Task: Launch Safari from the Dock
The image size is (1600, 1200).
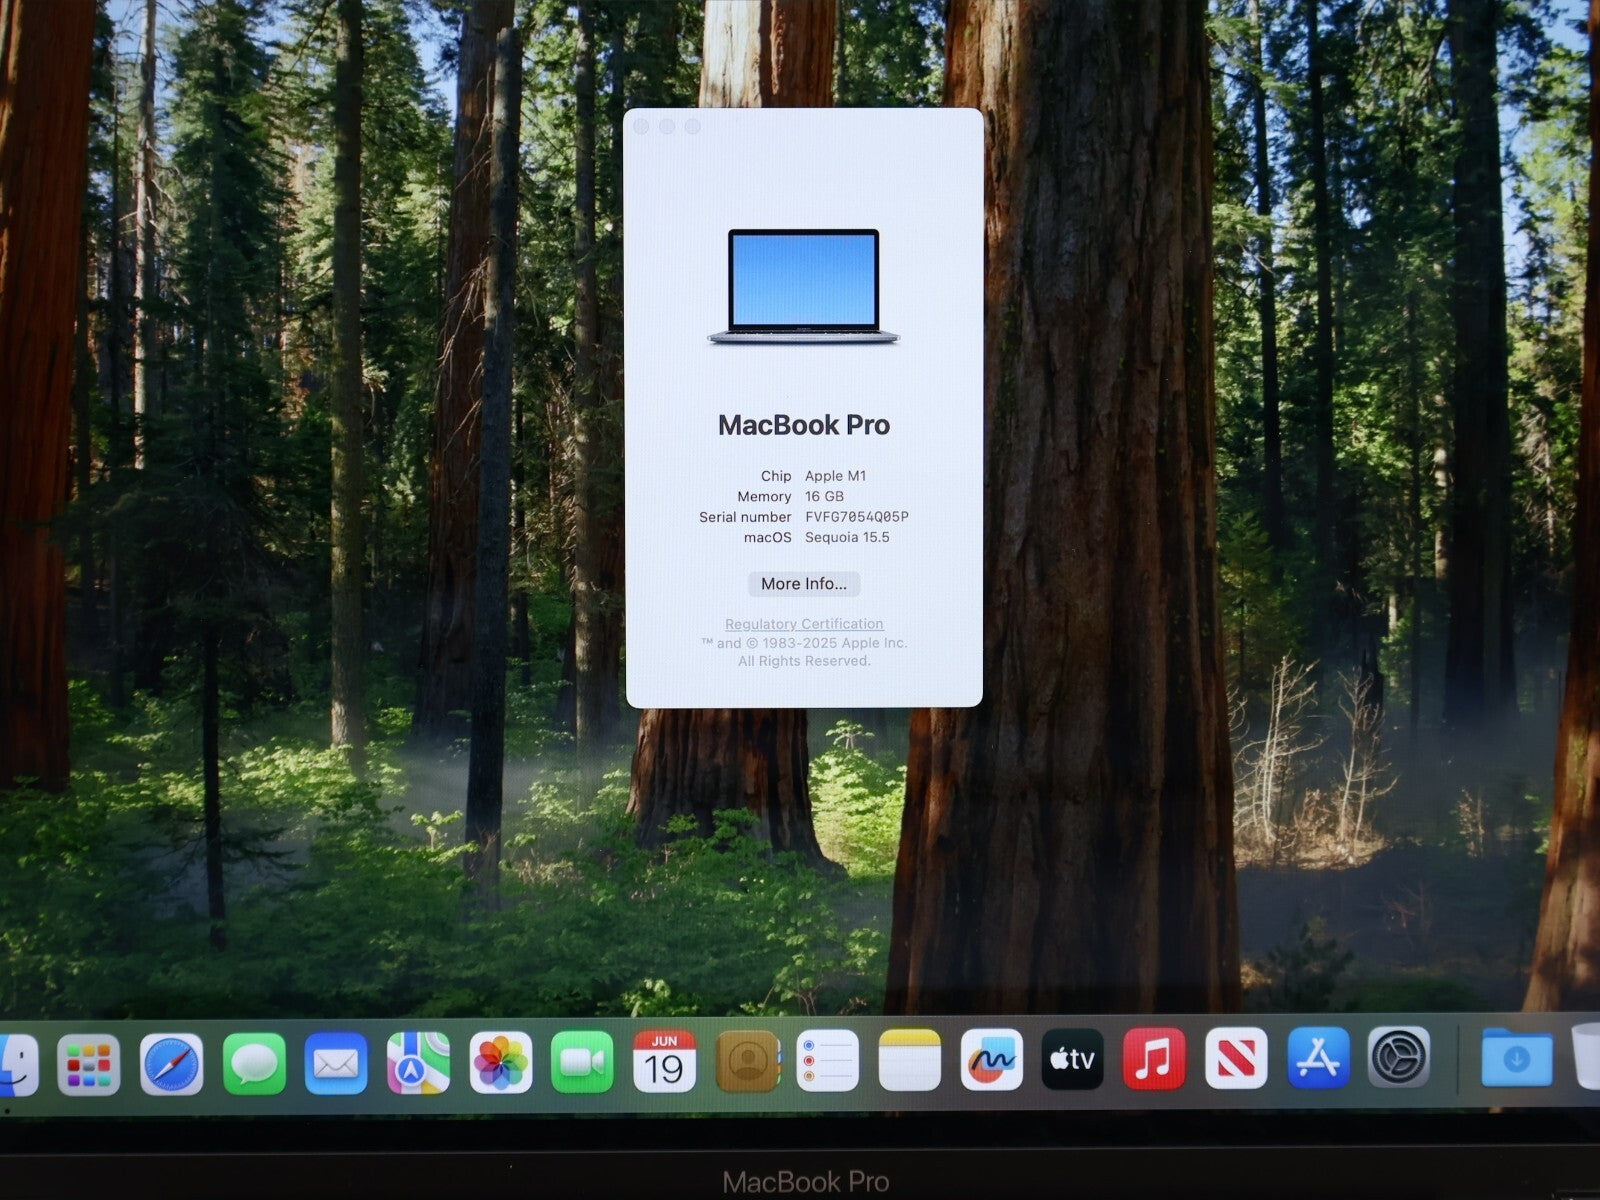Action: tap(171, 1063)
